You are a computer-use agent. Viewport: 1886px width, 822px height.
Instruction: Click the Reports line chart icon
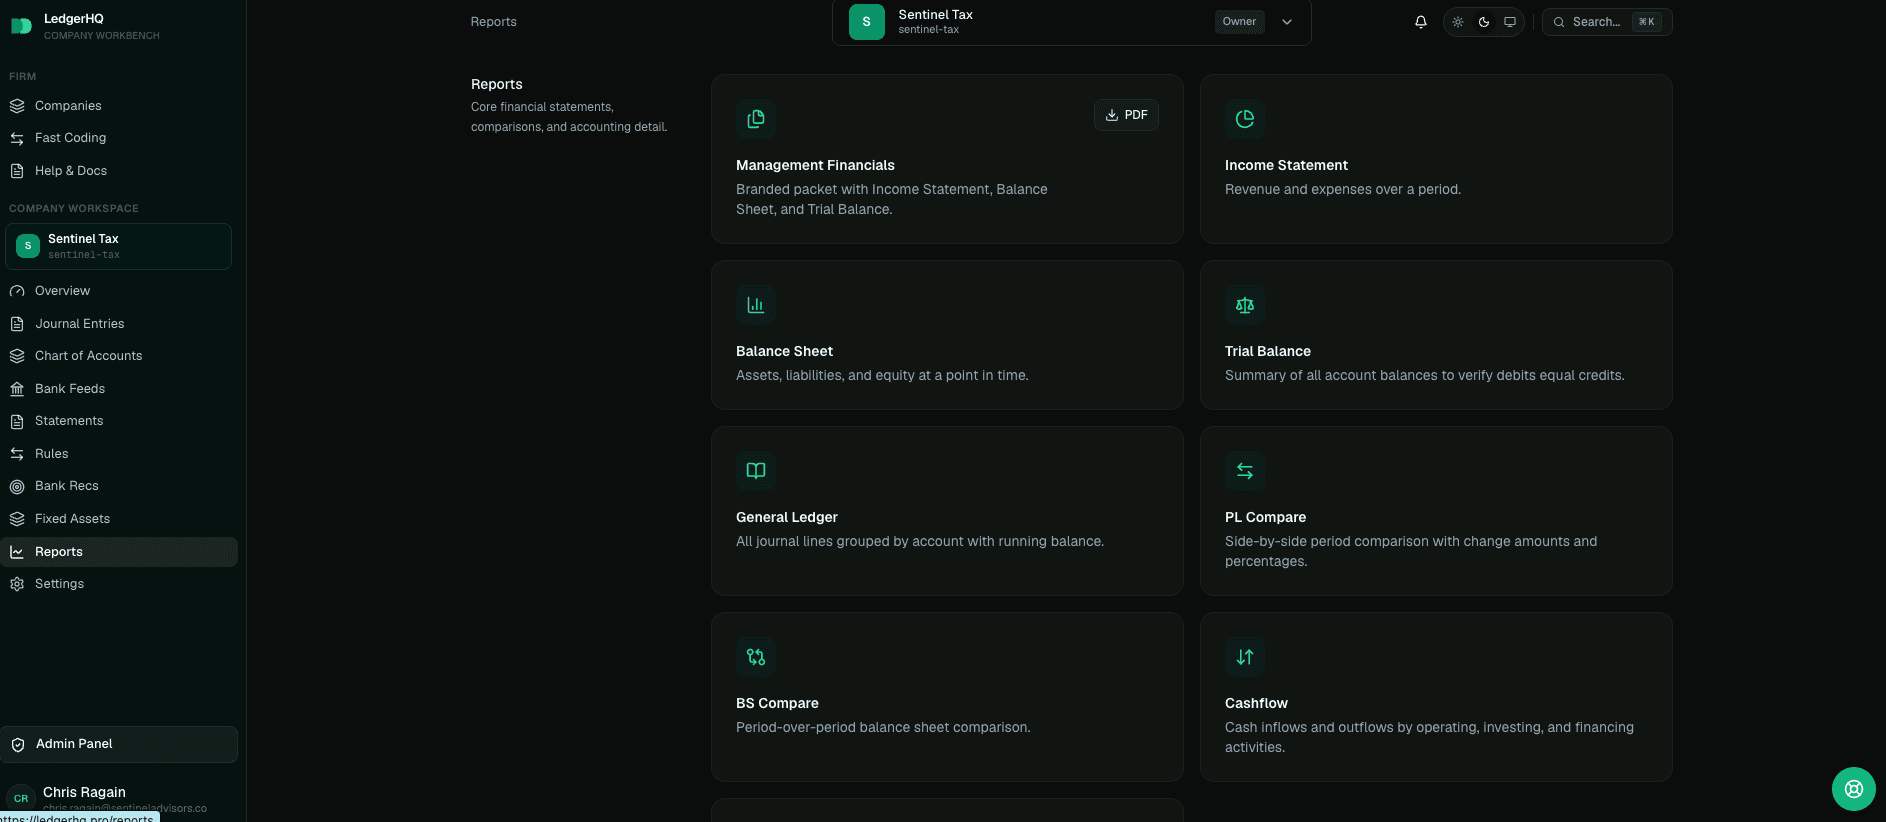[17, 552]
